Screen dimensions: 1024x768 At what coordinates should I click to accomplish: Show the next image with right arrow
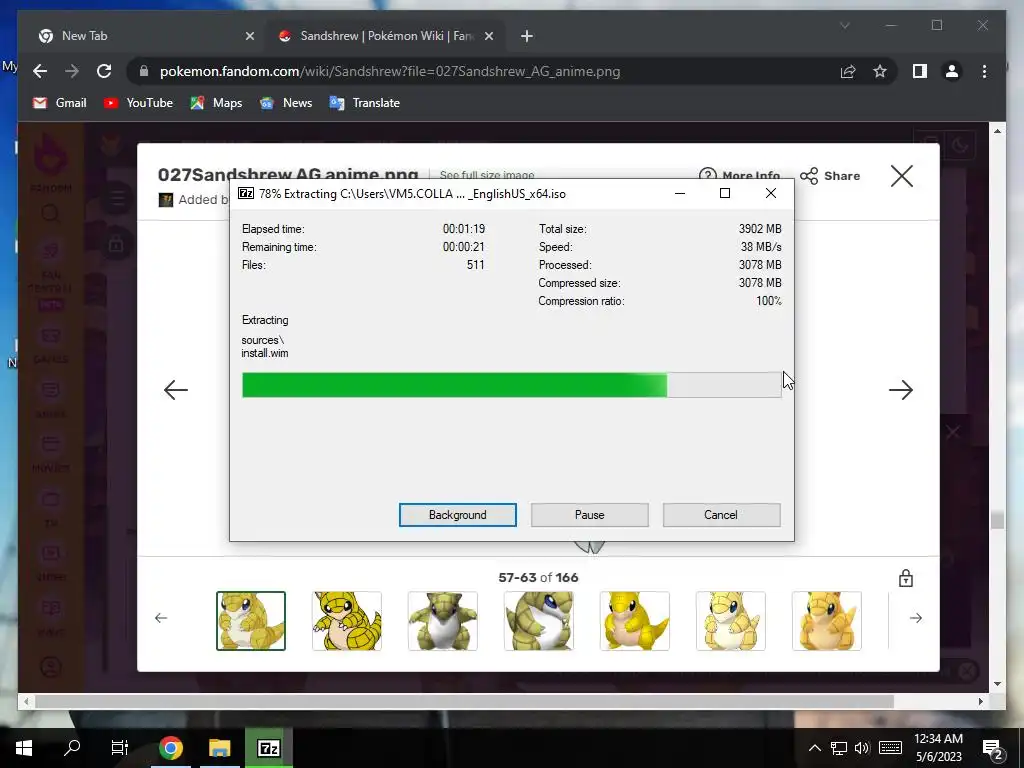901,390
